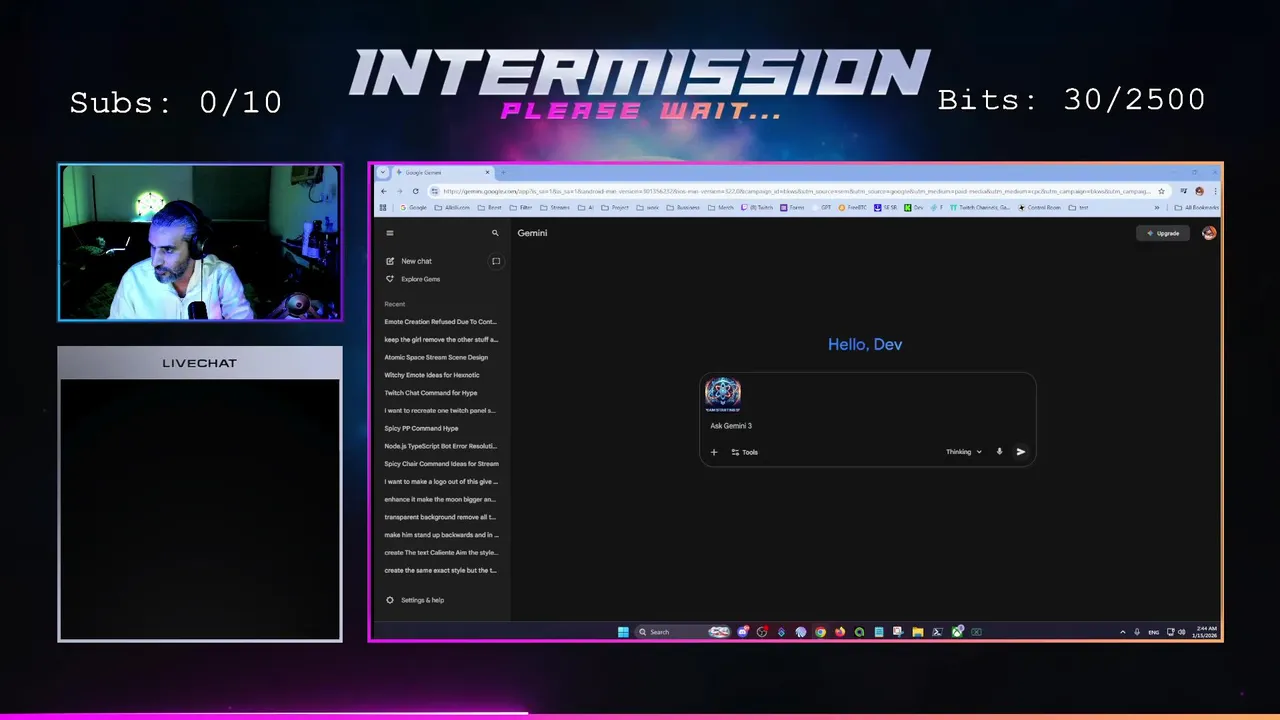This screenshot has height=720, width=1280.
Task: Click the attached image thumbnail in prompt box
Action: pyautogui.click(x=723, y=395)
